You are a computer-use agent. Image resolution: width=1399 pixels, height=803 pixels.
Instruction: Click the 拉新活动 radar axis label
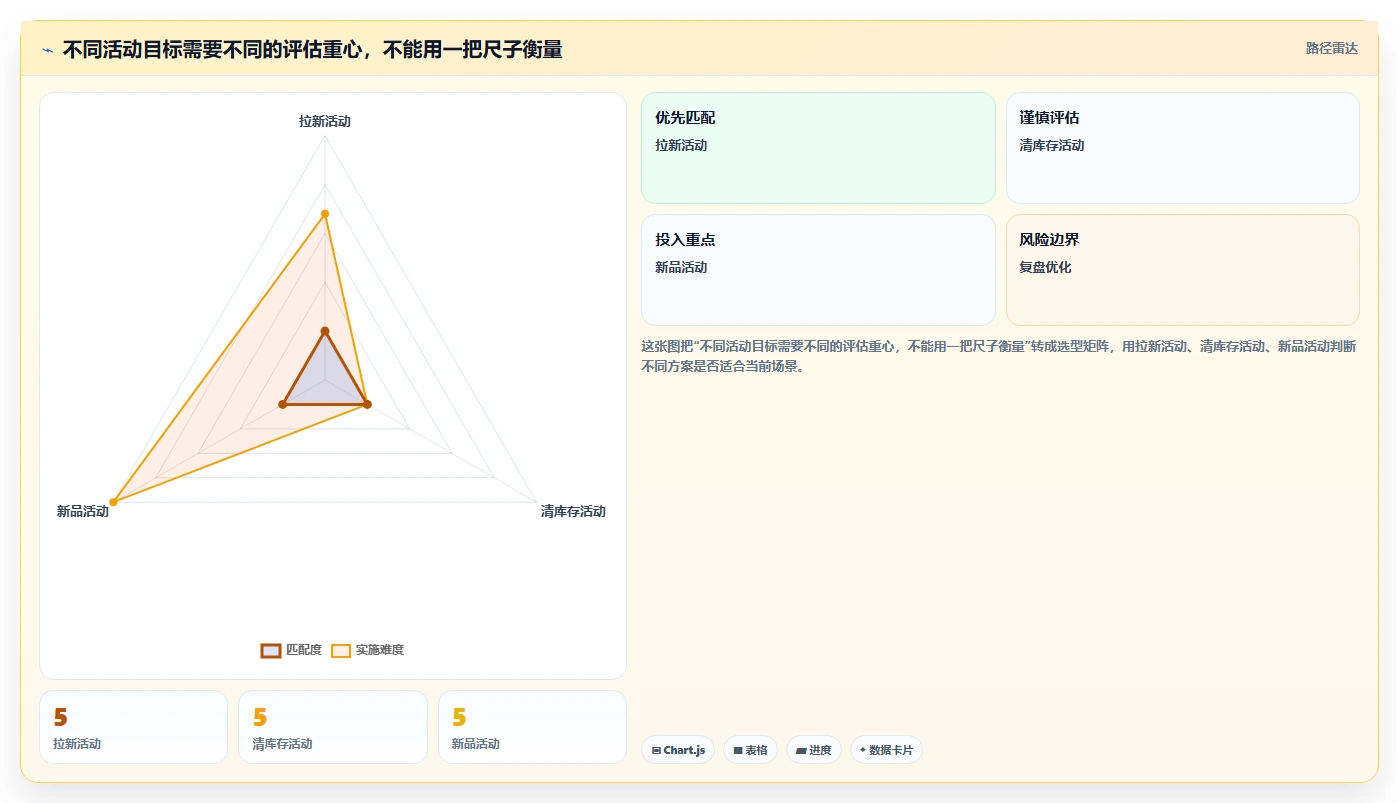[325, 121]
